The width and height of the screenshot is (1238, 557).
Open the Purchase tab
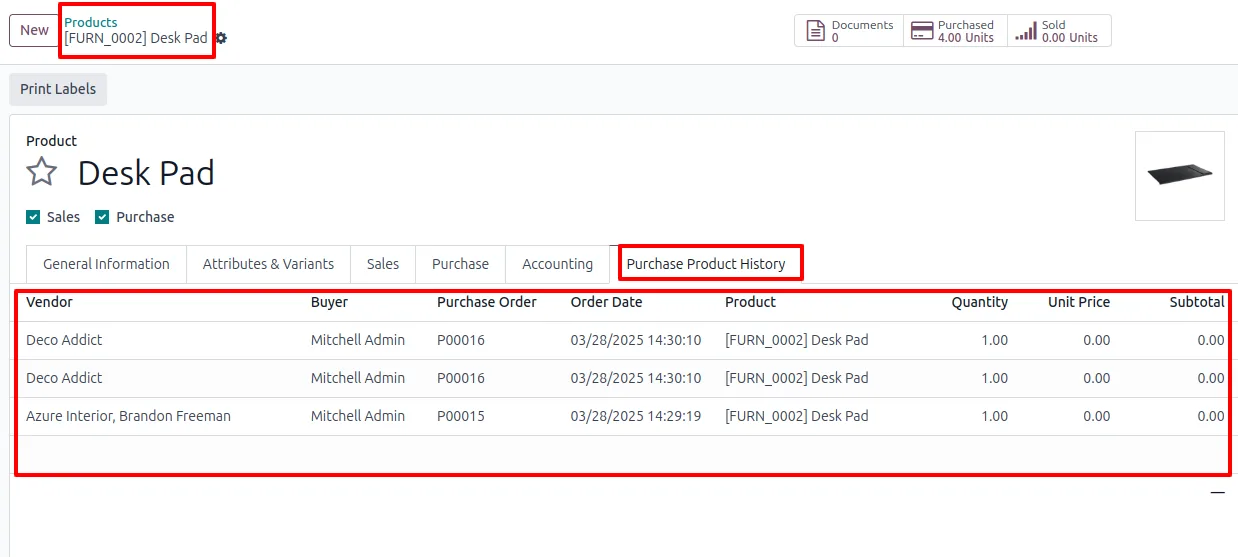460,264
